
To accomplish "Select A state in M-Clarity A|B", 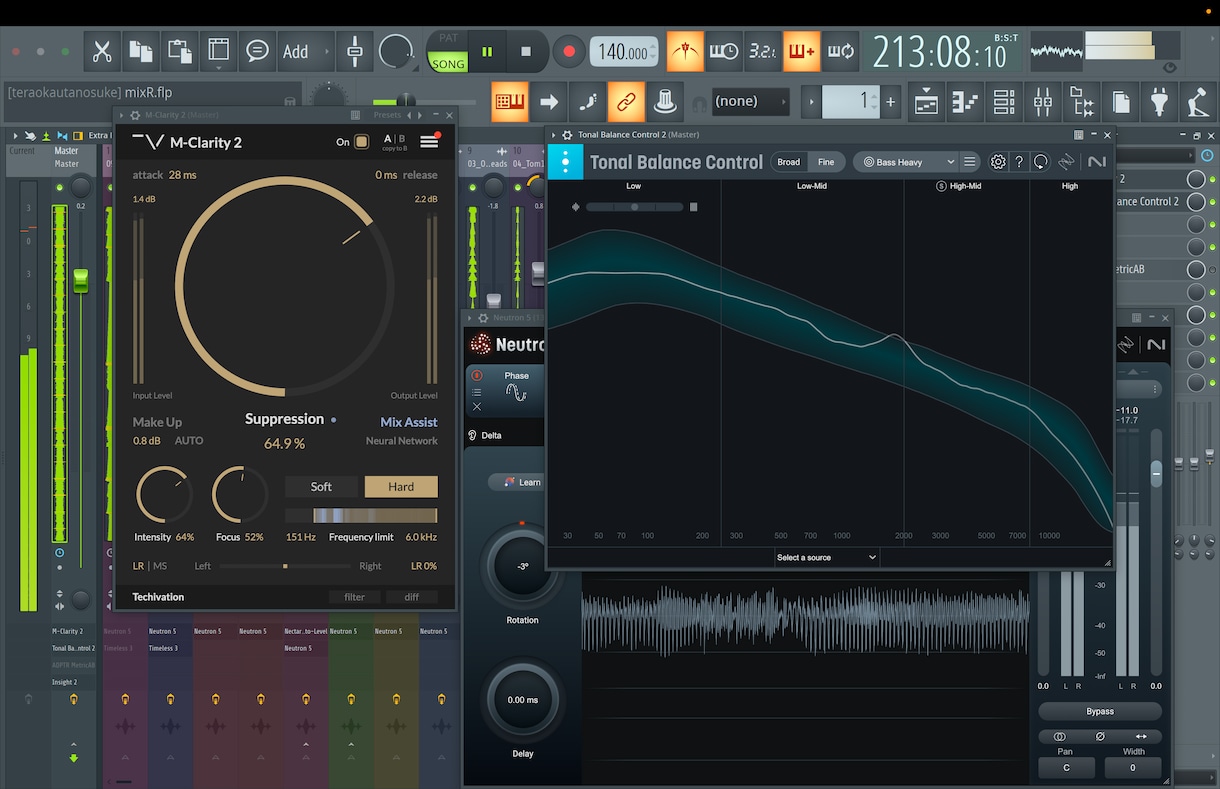I will (388, 138).
